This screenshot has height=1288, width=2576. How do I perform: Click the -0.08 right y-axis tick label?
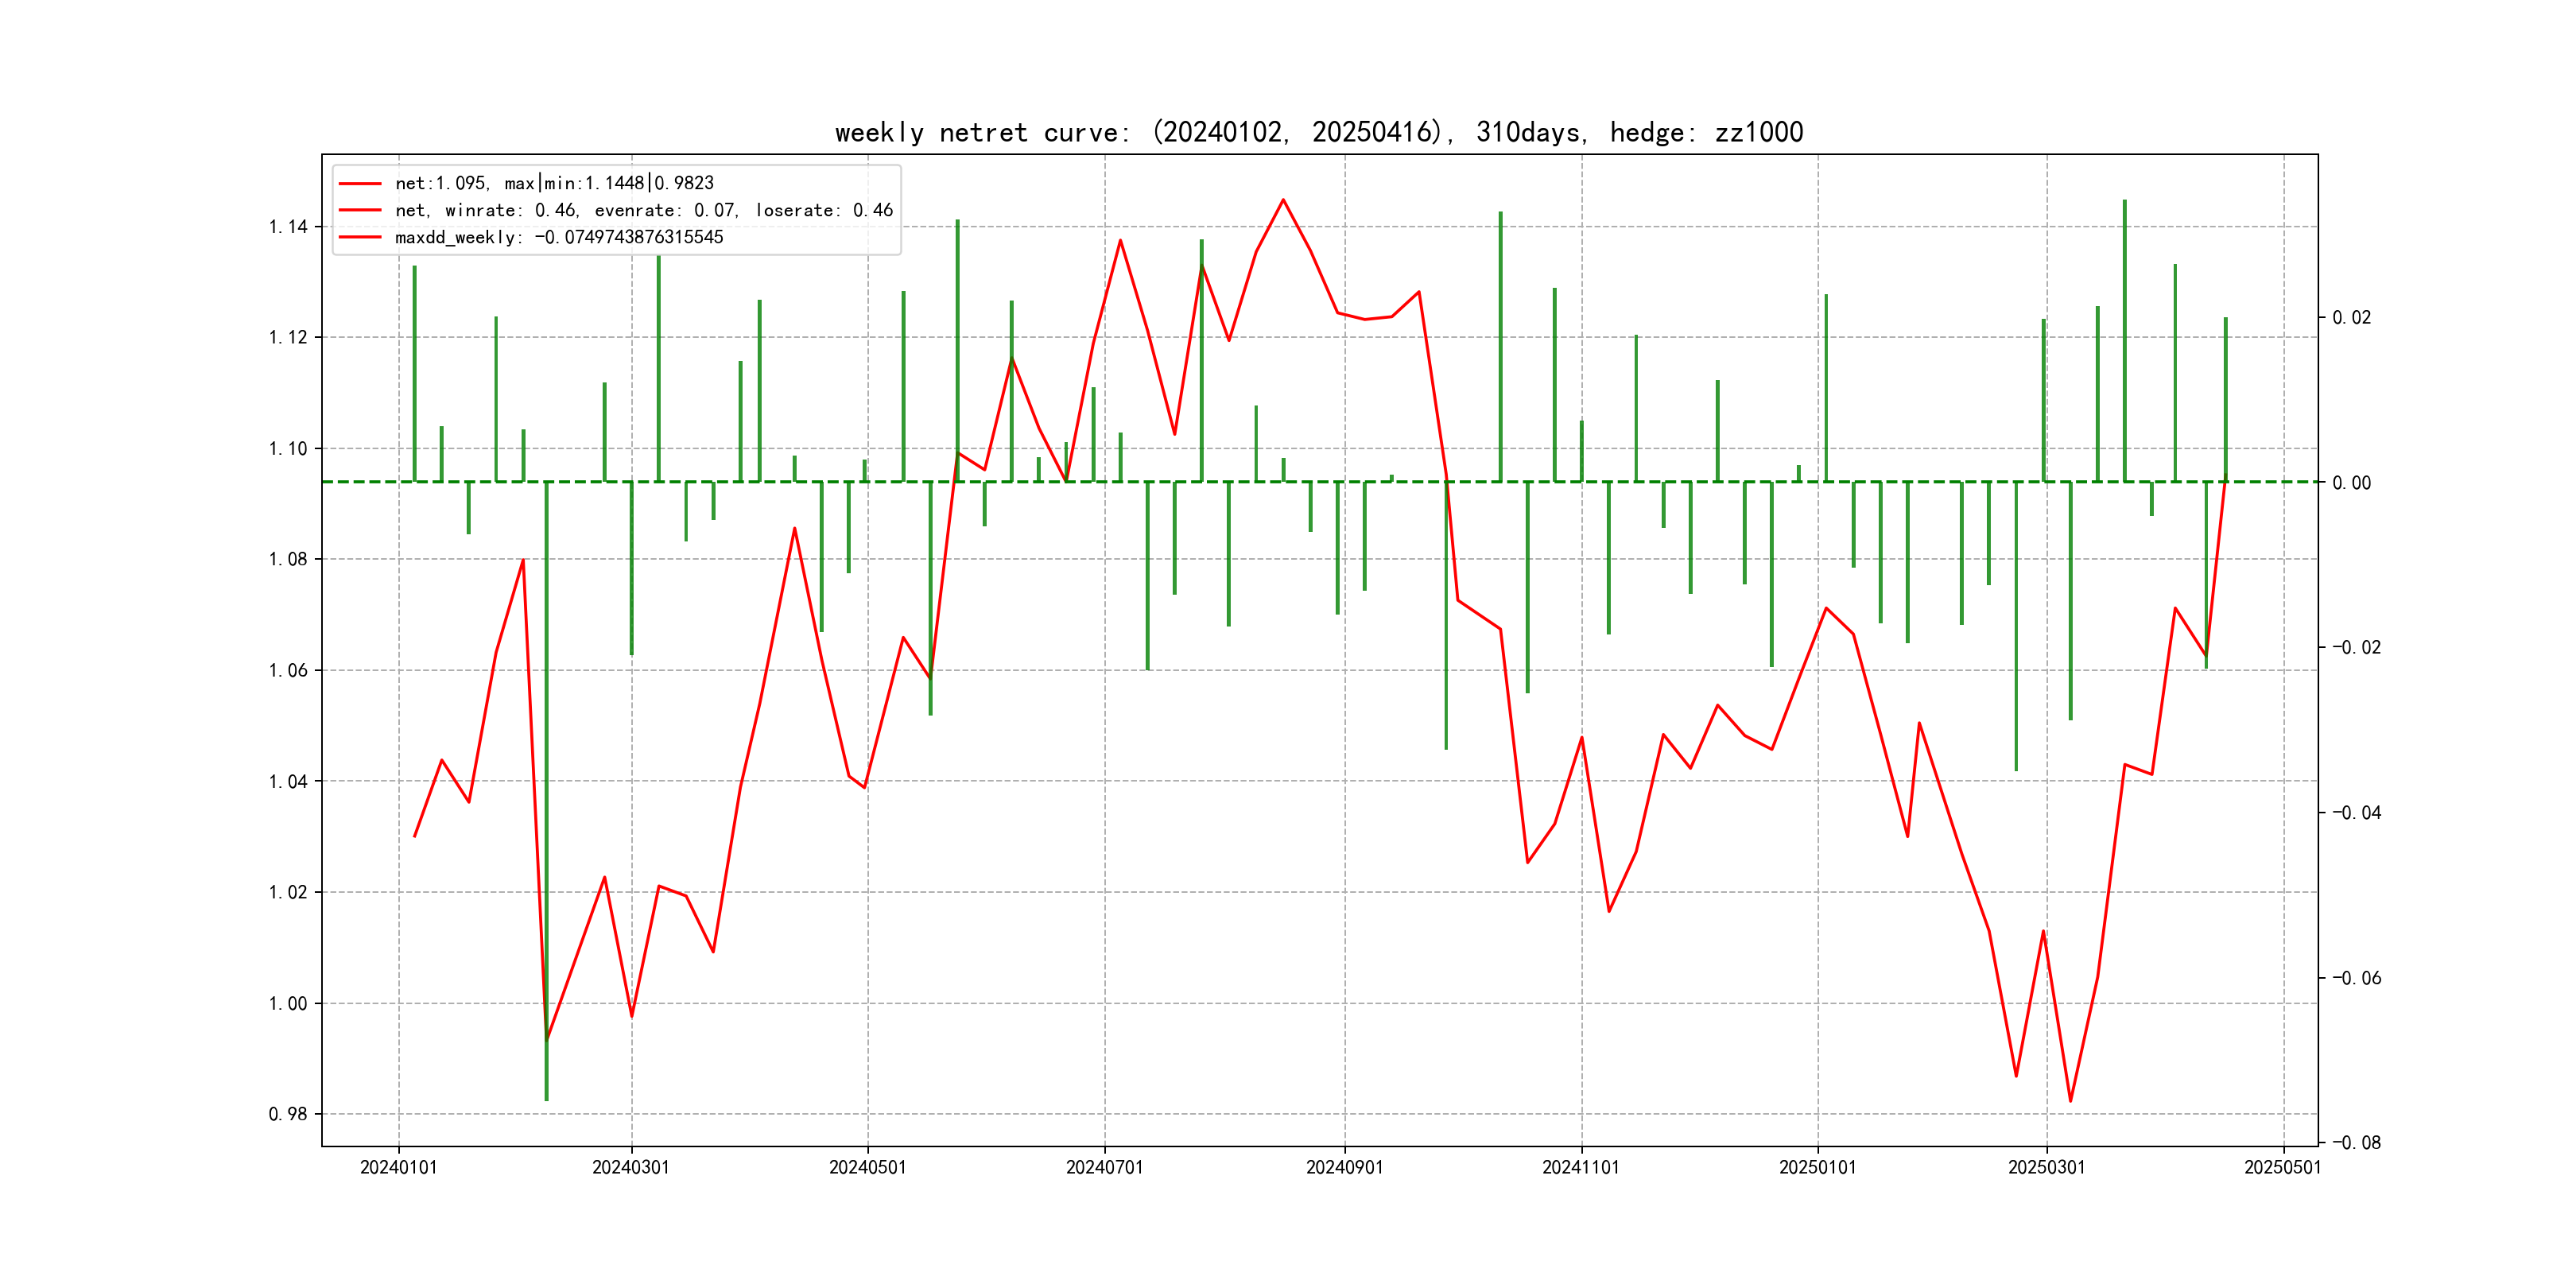coord(2356,1142)
